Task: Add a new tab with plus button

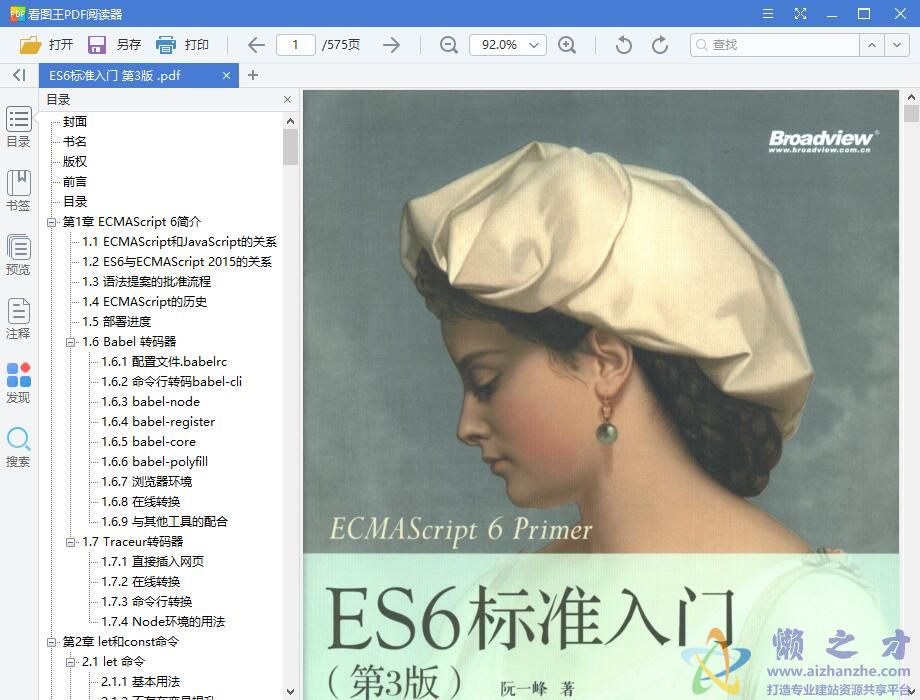Action: 253,75
